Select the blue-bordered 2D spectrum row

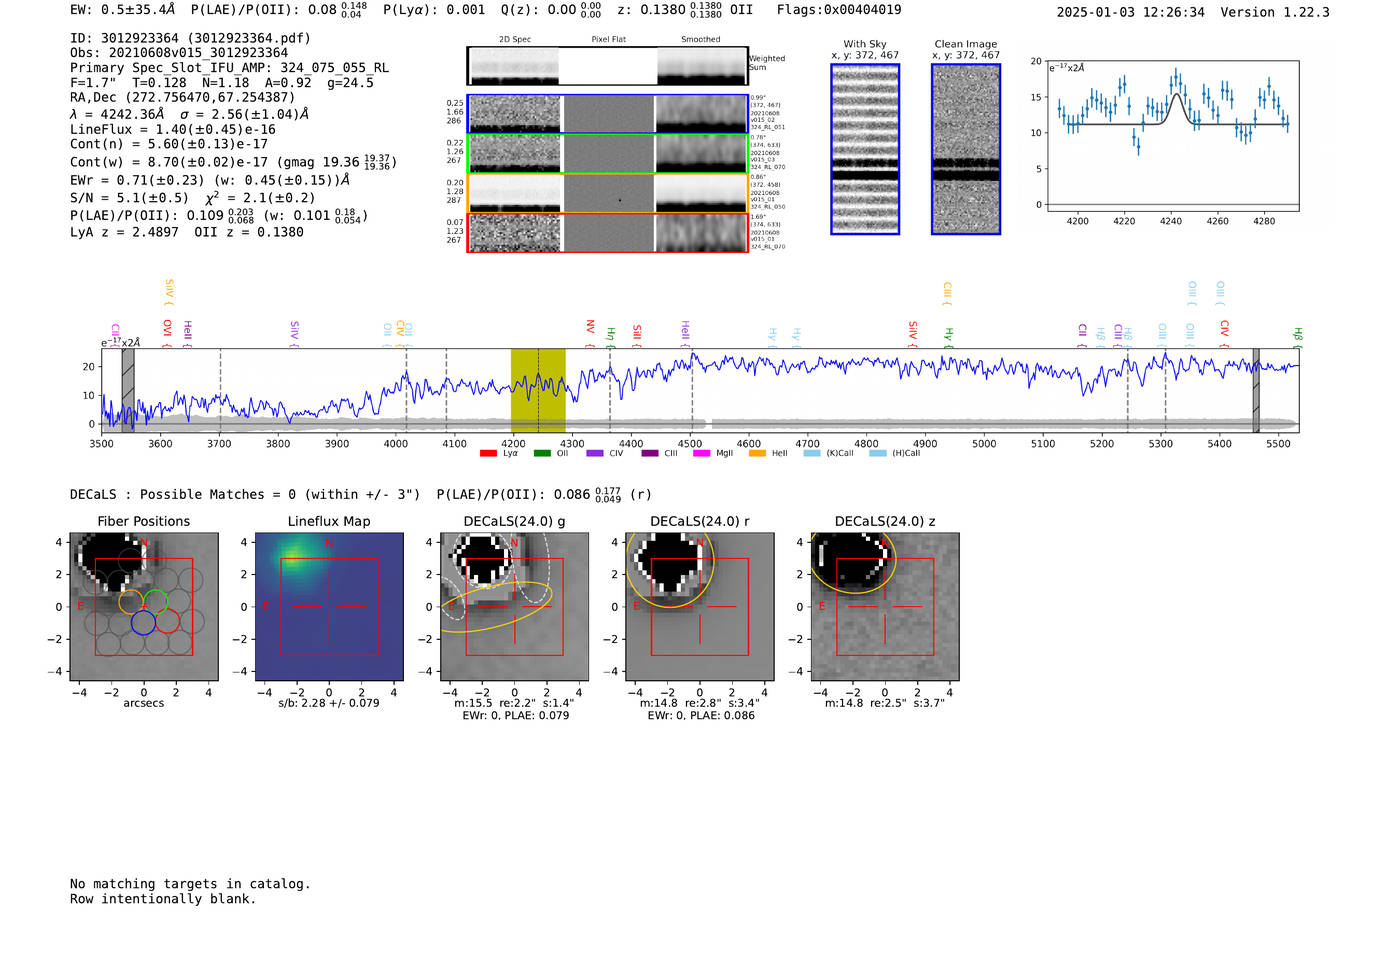608,114
